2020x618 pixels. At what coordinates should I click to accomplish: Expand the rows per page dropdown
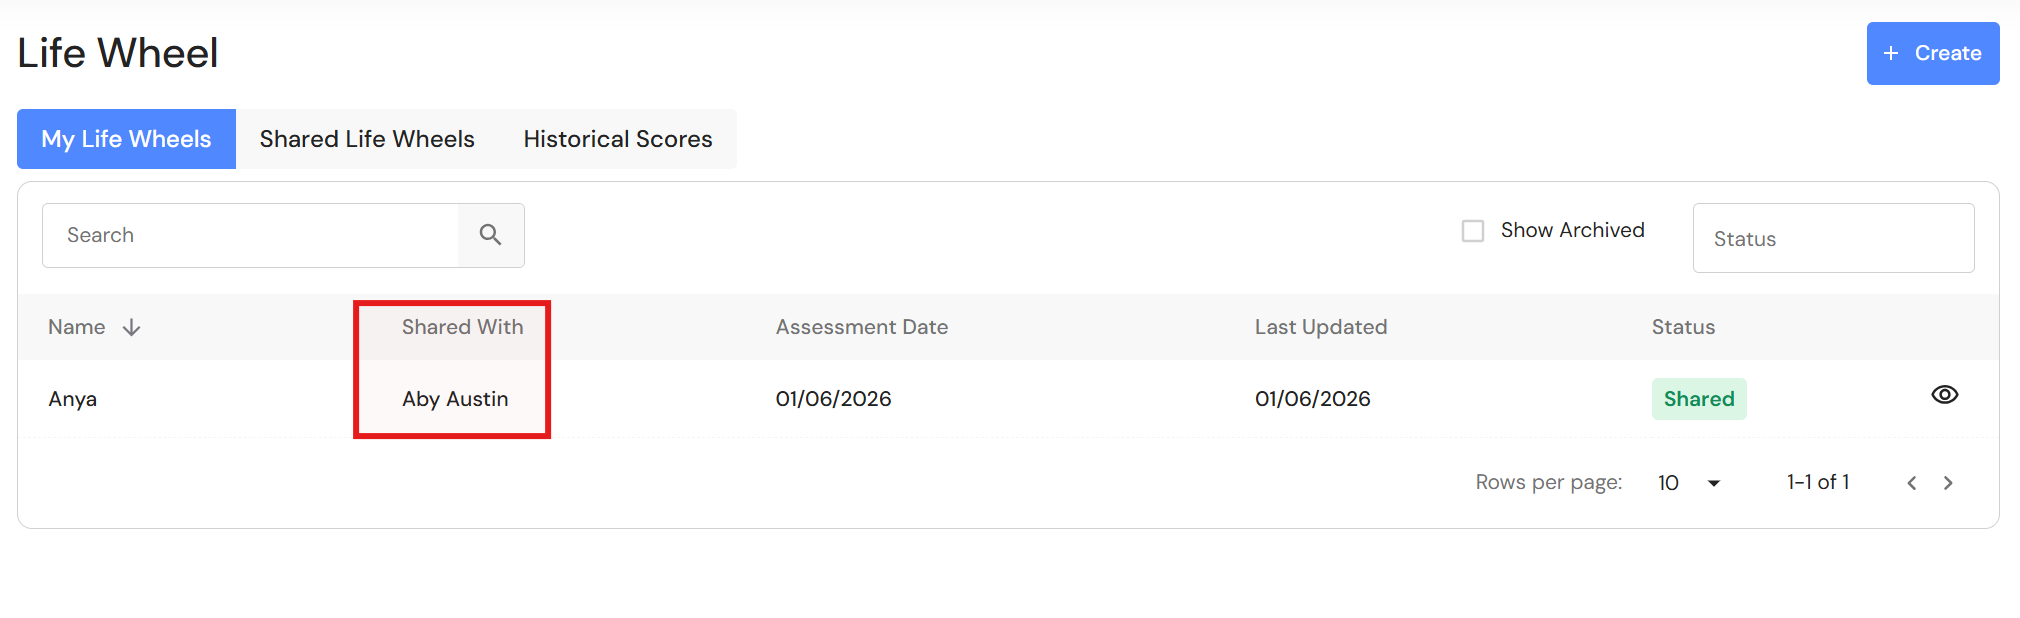[1690, 483]
